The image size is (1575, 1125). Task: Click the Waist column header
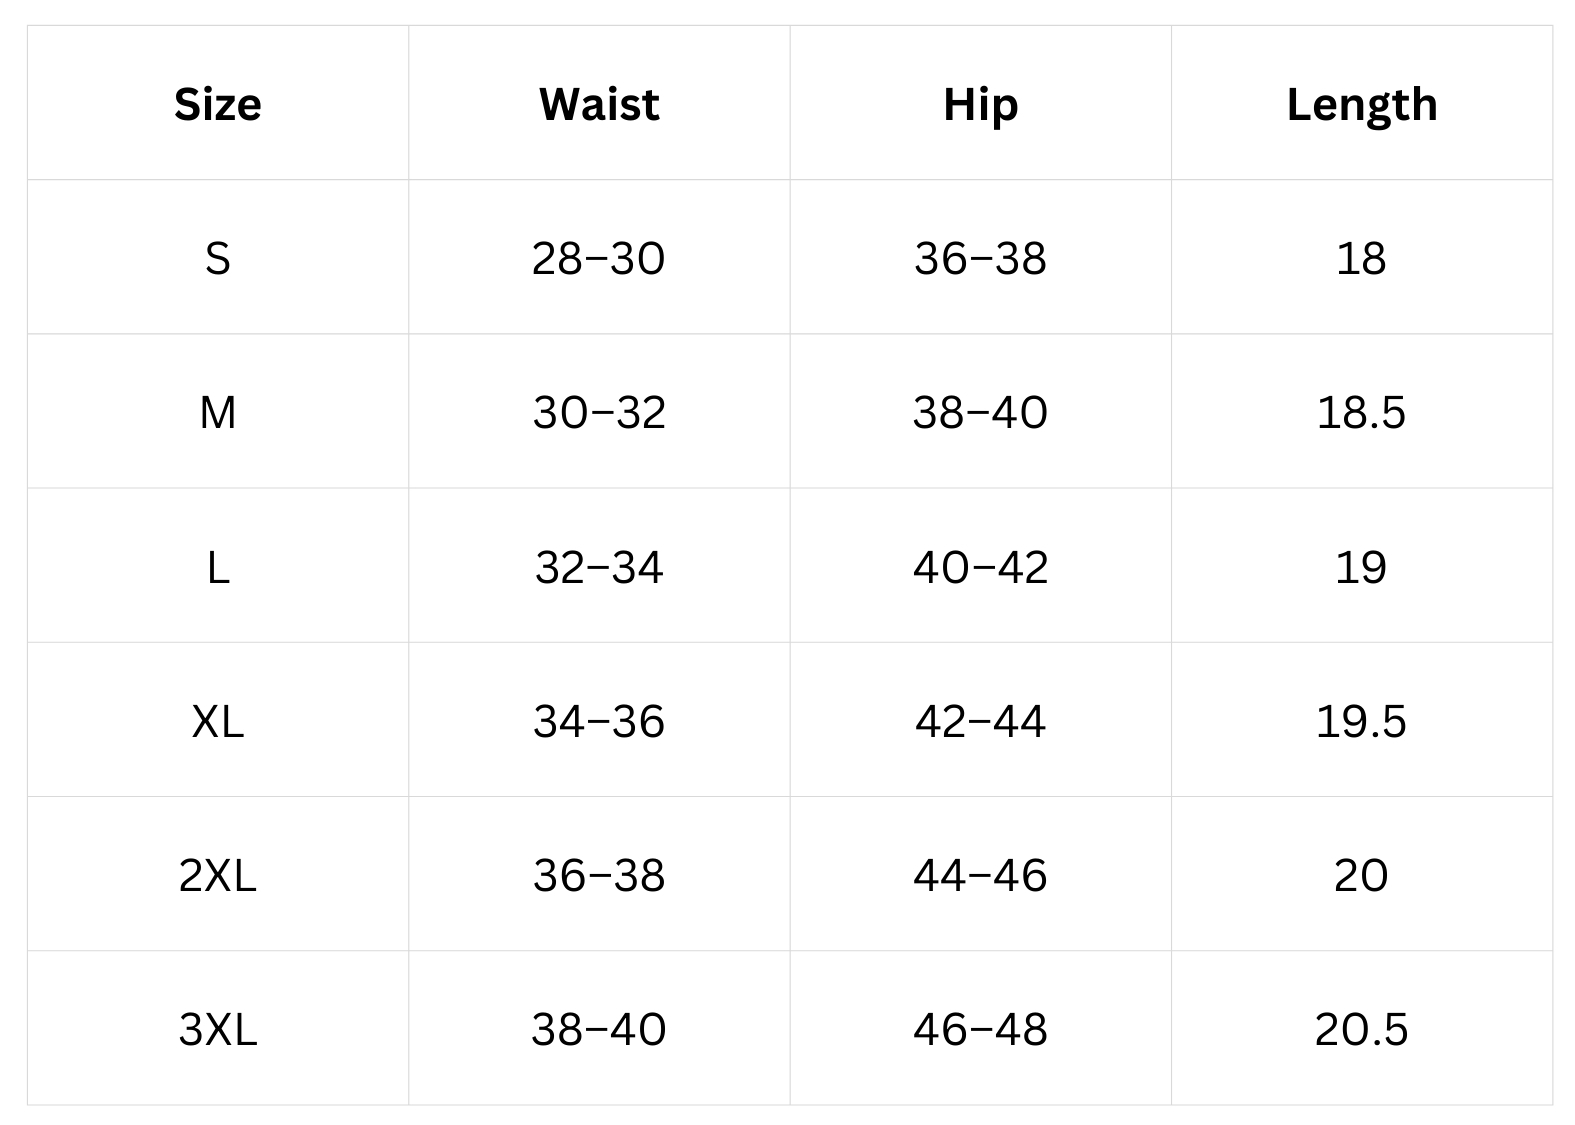[599, 104]
